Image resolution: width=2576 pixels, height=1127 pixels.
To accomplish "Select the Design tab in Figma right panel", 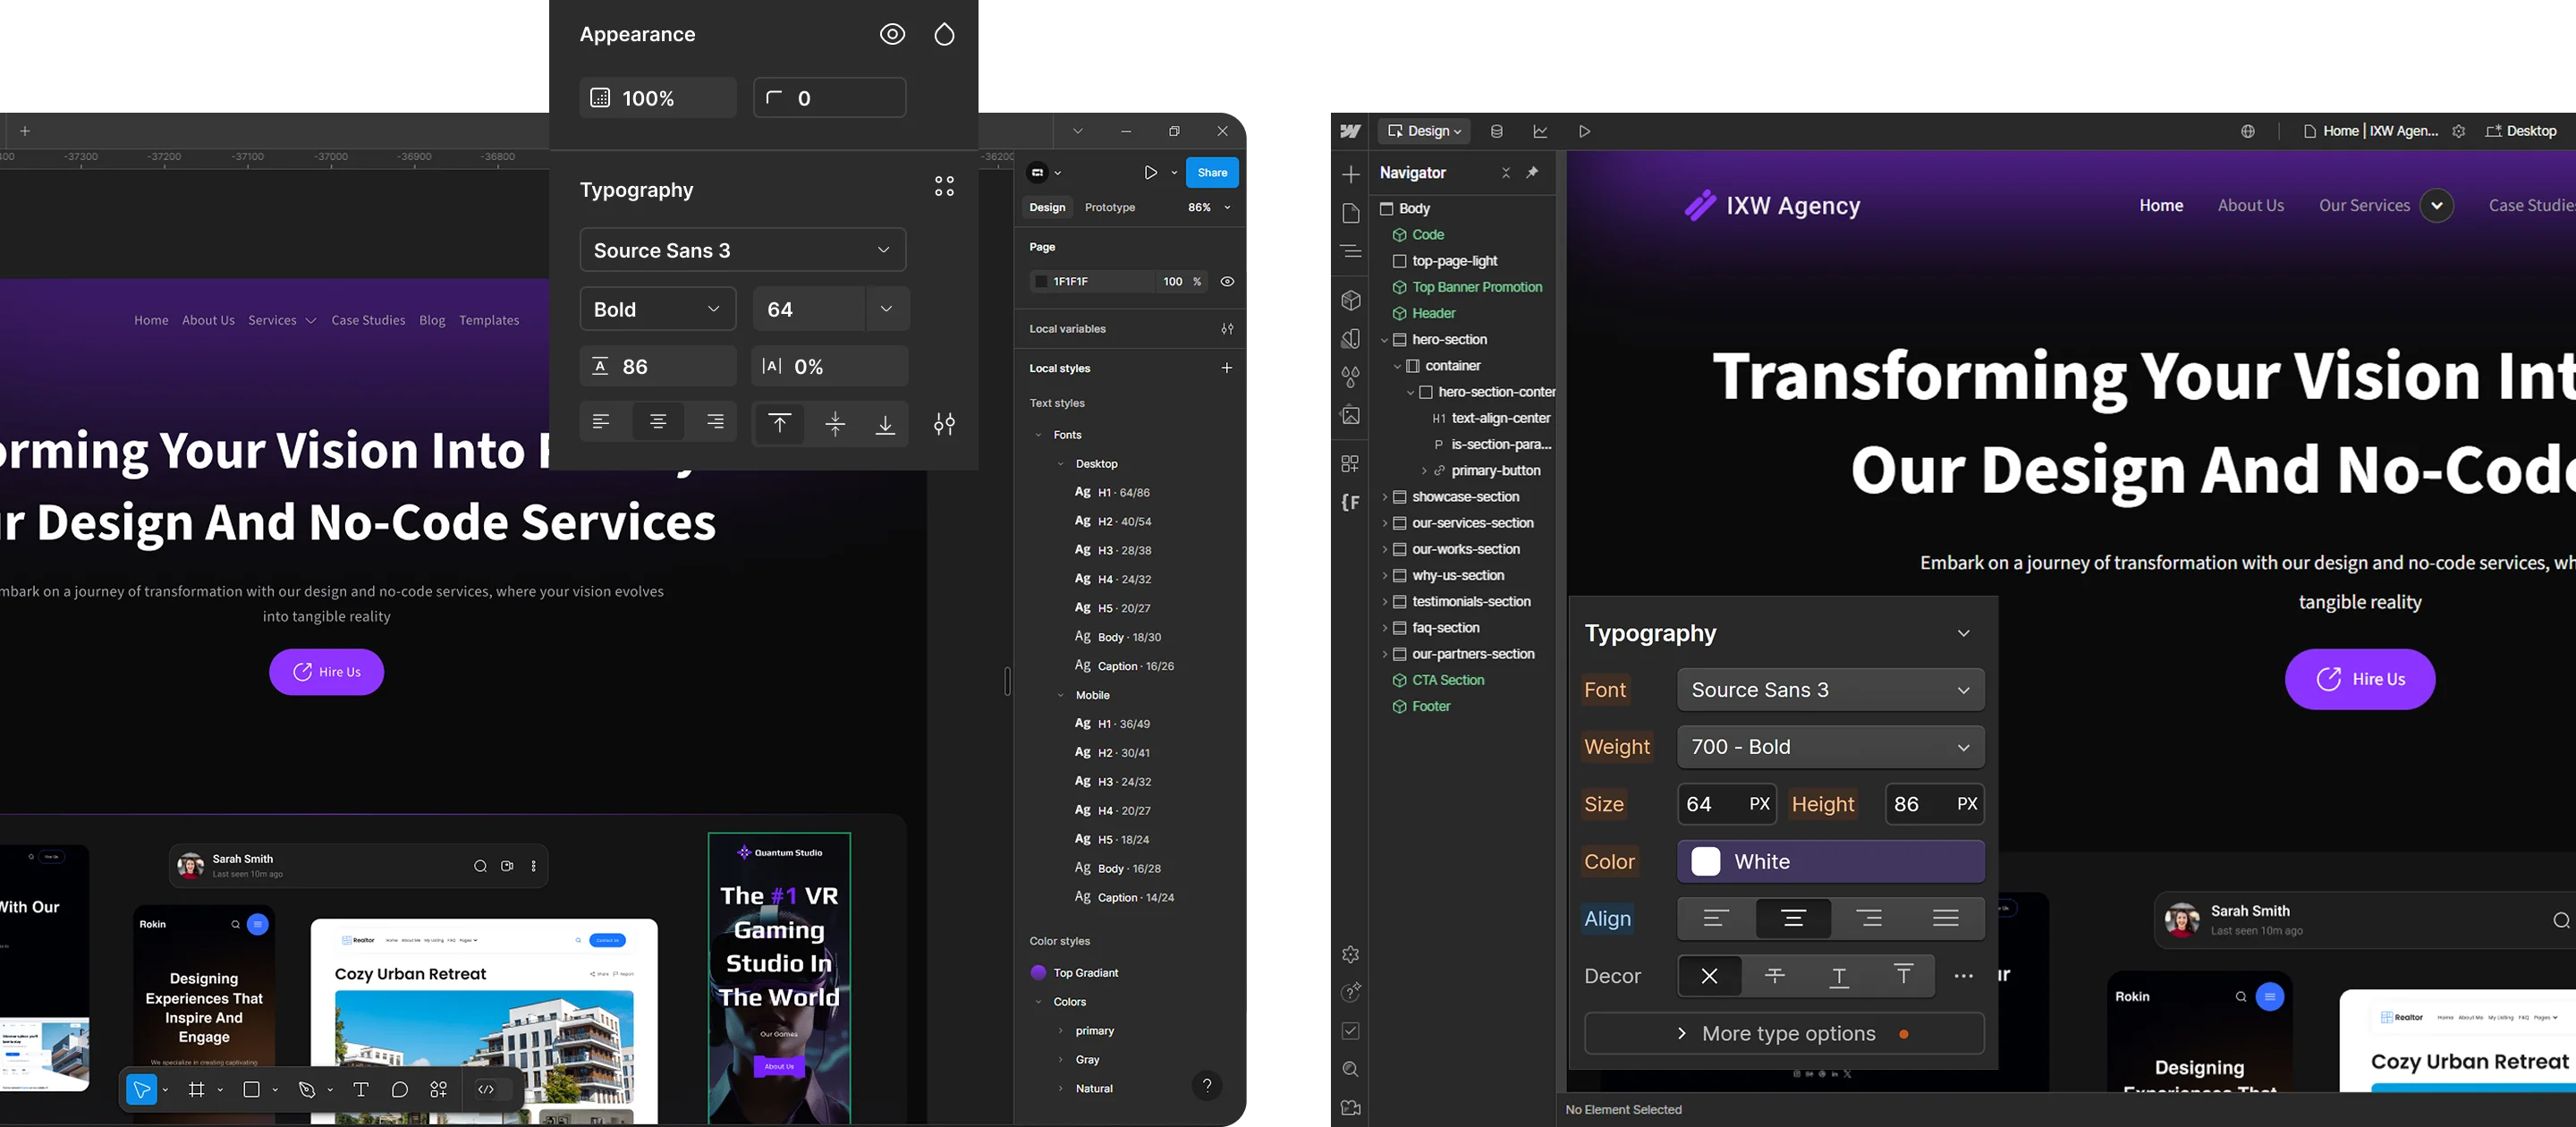I will pos(1047,208).
